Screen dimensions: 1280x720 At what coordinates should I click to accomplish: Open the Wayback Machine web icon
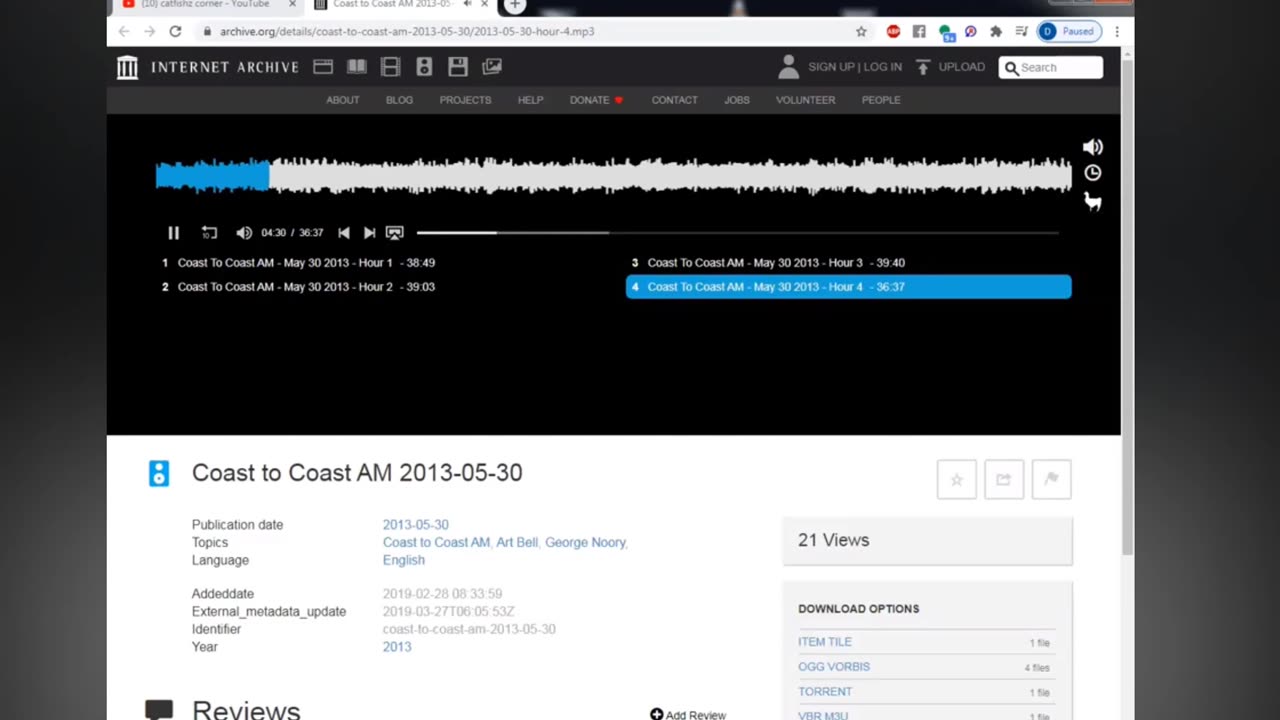[x=323, y=67]
